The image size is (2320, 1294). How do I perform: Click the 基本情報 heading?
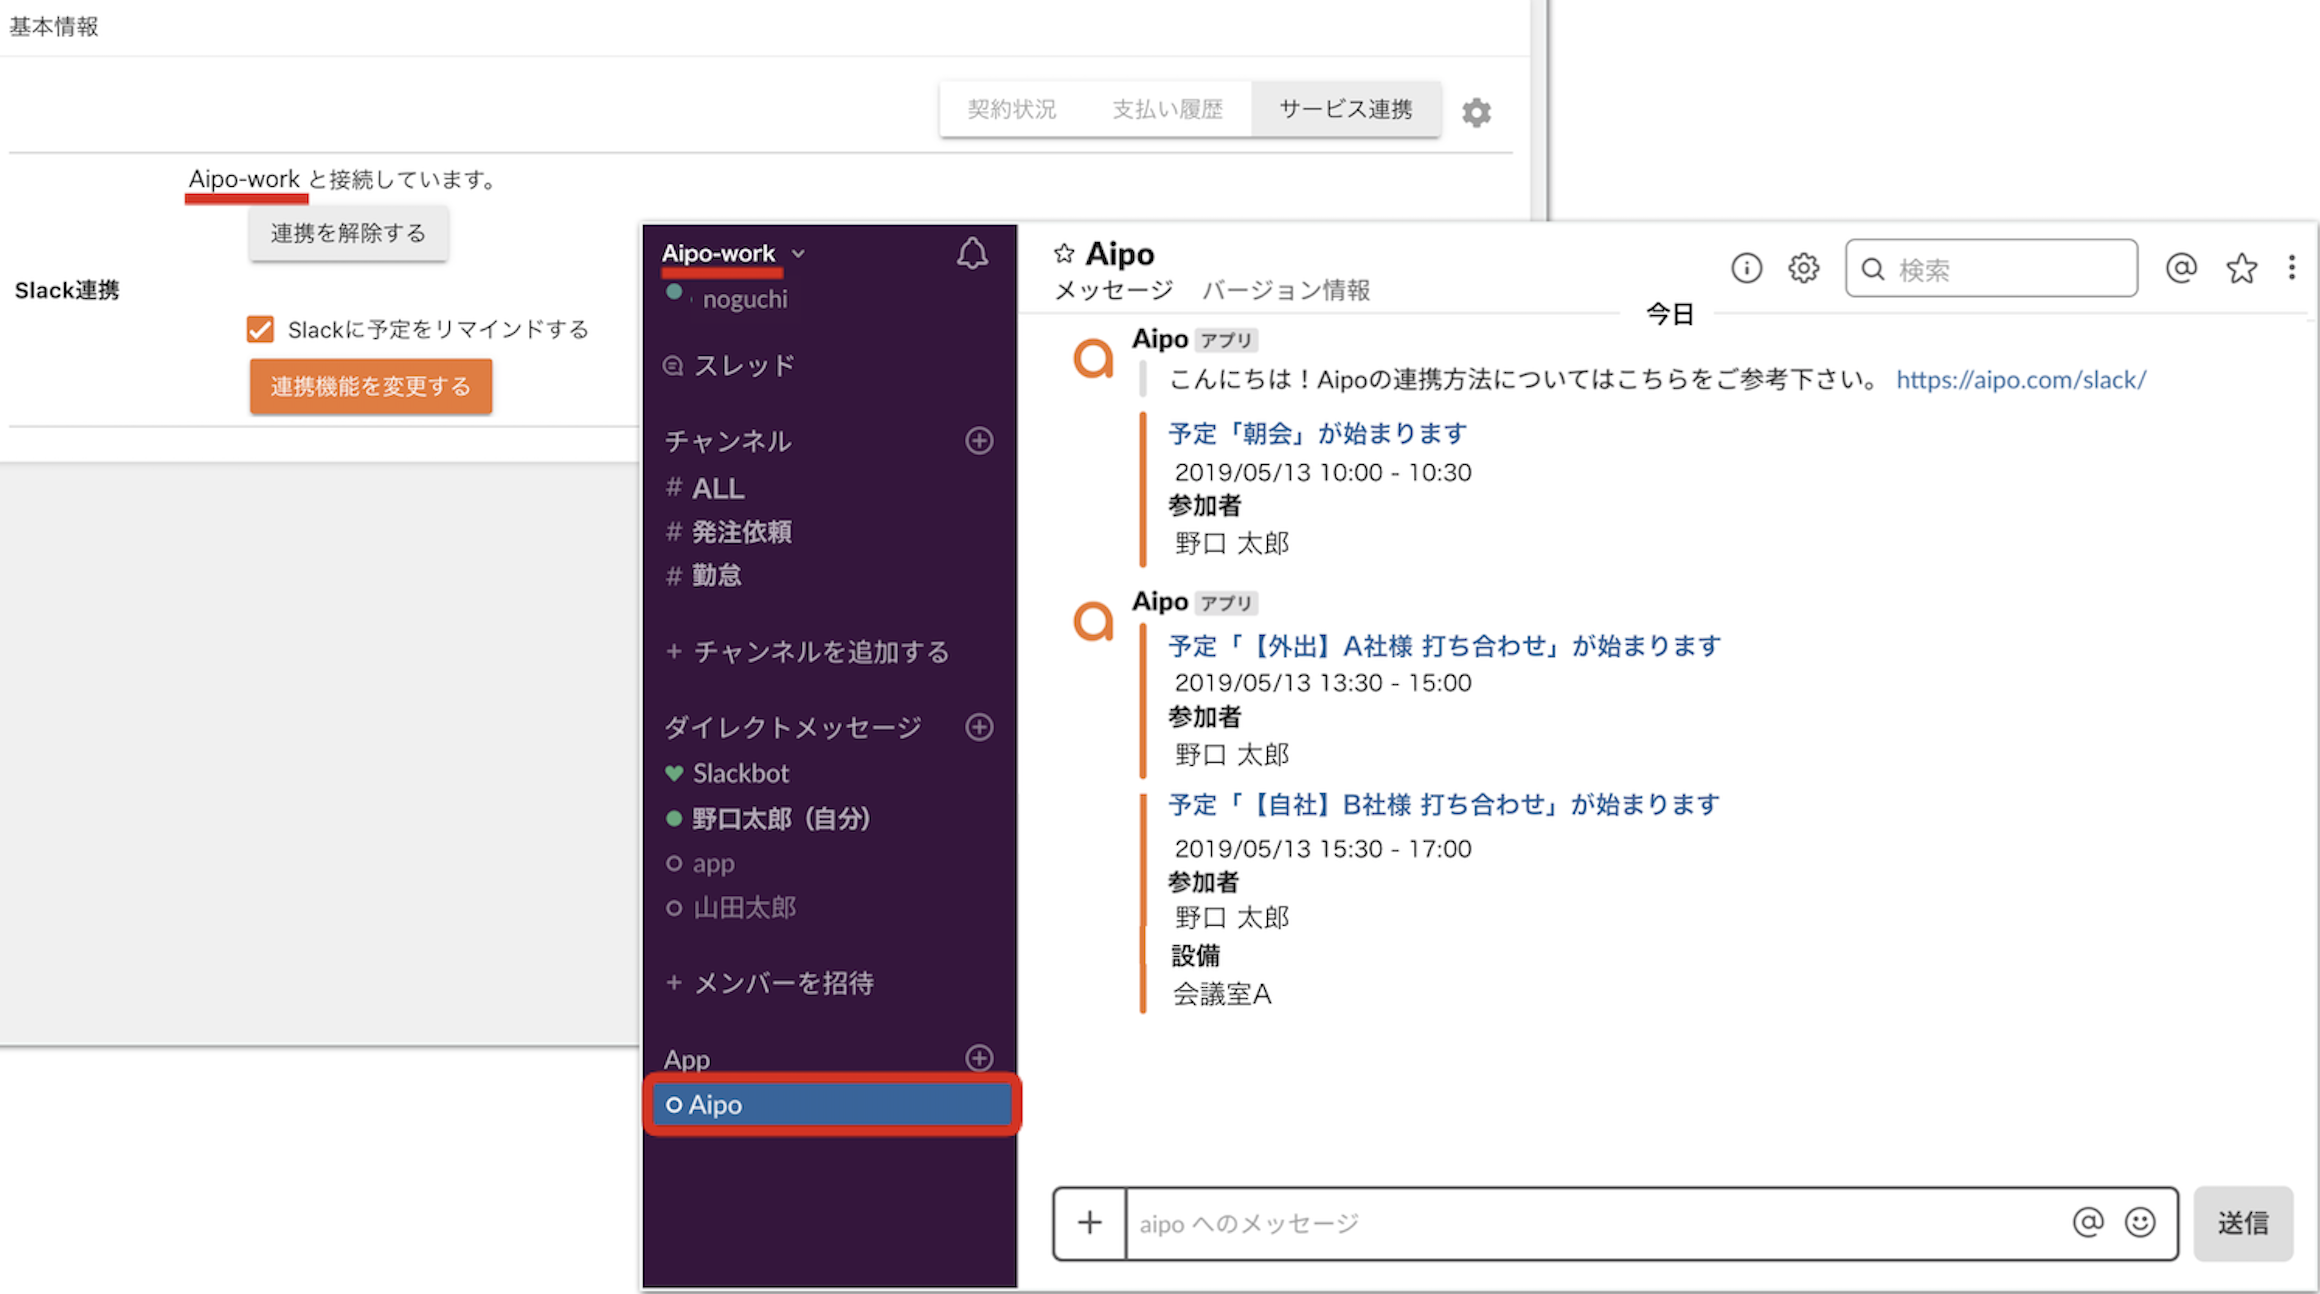coord(54,27)
